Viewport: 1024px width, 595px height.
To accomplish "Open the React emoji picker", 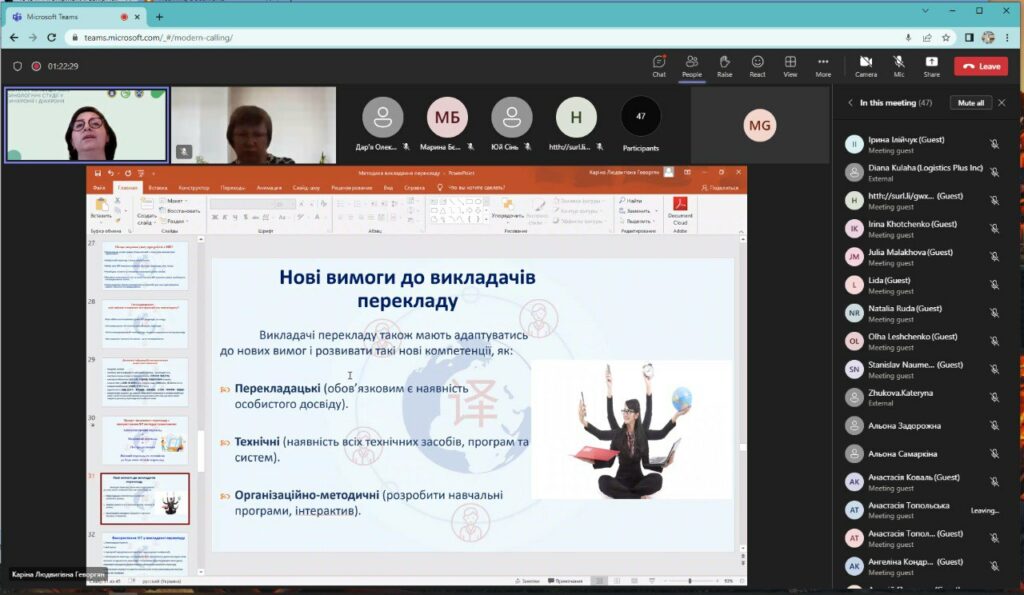I will [x=757, y=65].
